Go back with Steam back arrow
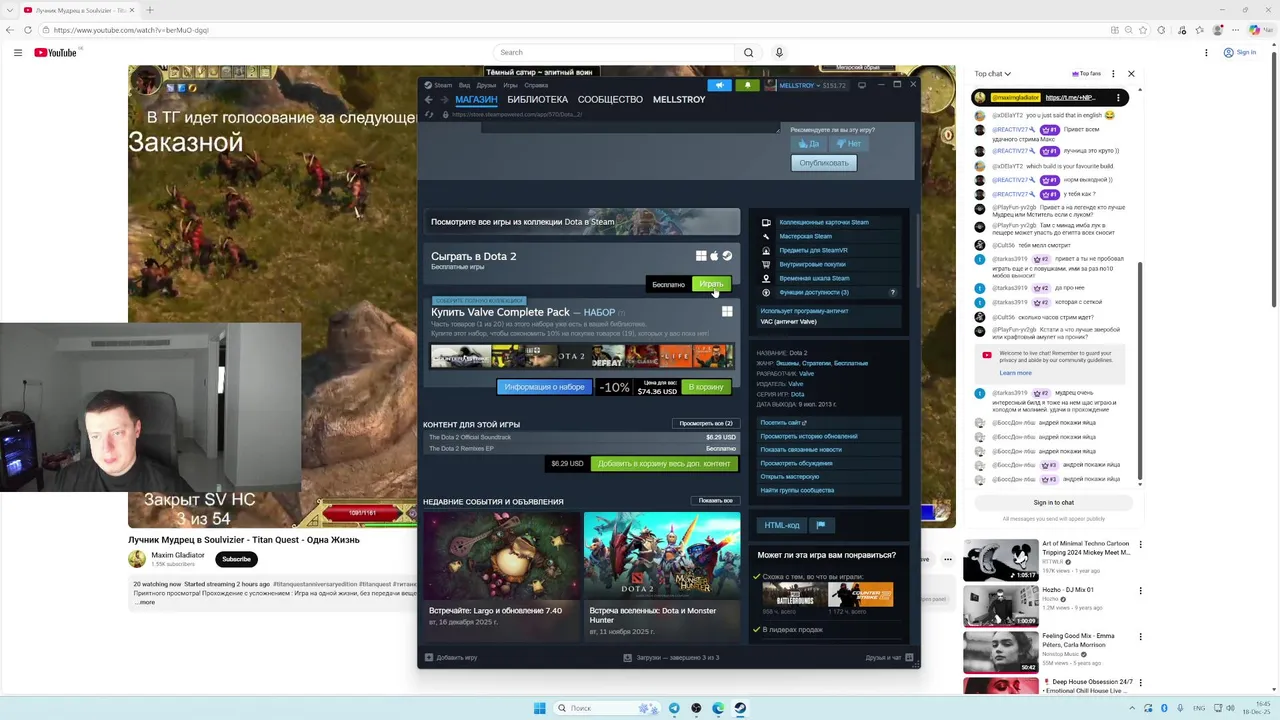This screenshot has height=720, width=1280. point(428,100)
